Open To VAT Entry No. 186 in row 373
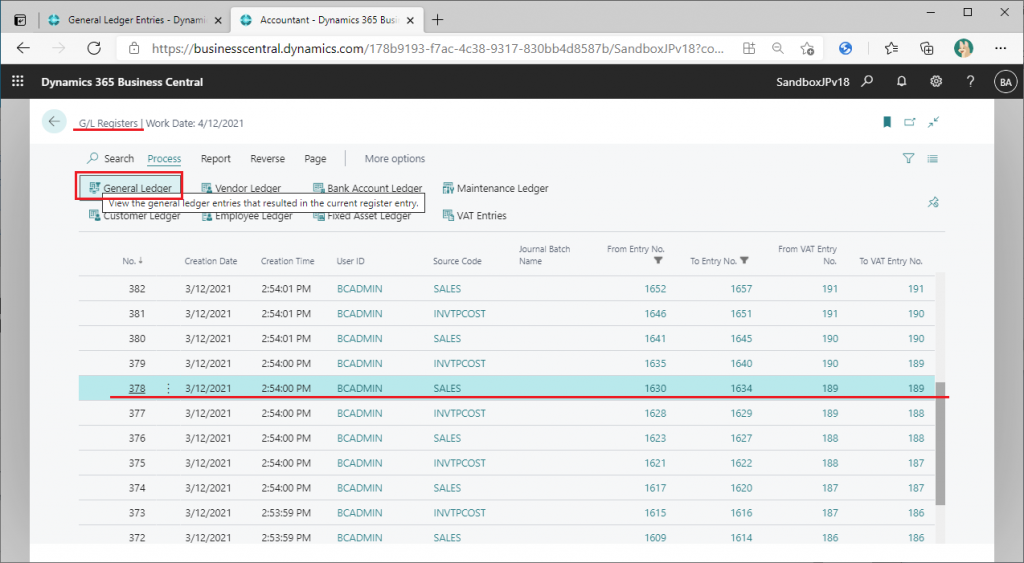The width and height of the screenshot is (1024, 563). click(x=916, y=513)
